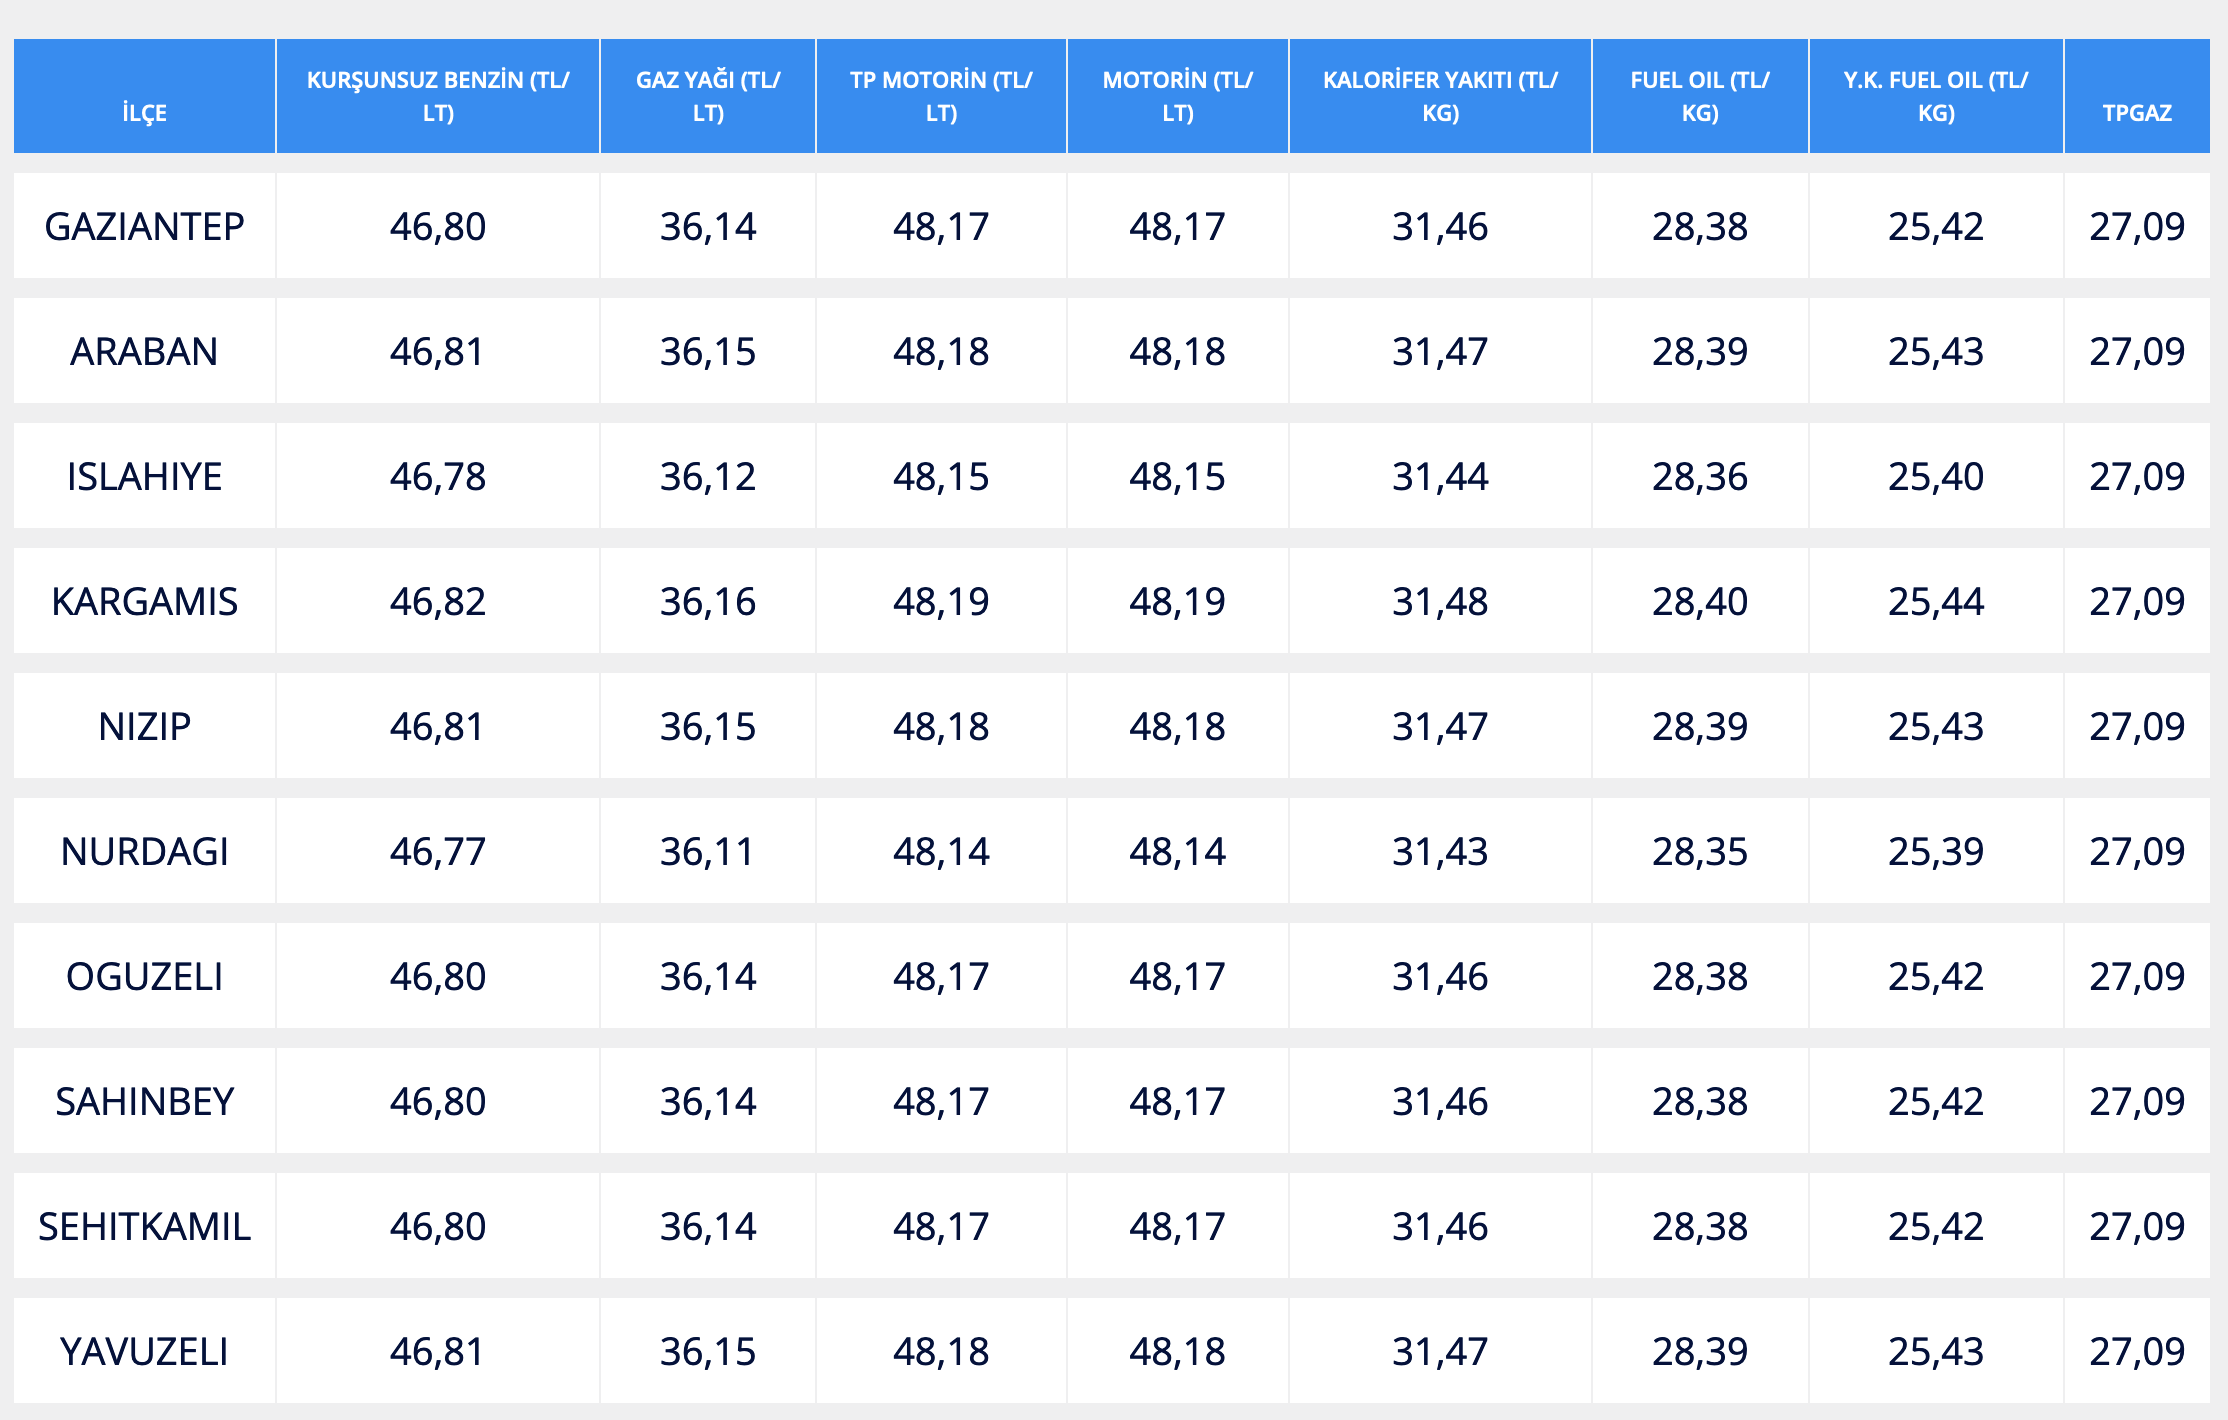Click the TPGAZ column header
This screenshot has height=1420, width=2228.
click(2137, 112)
